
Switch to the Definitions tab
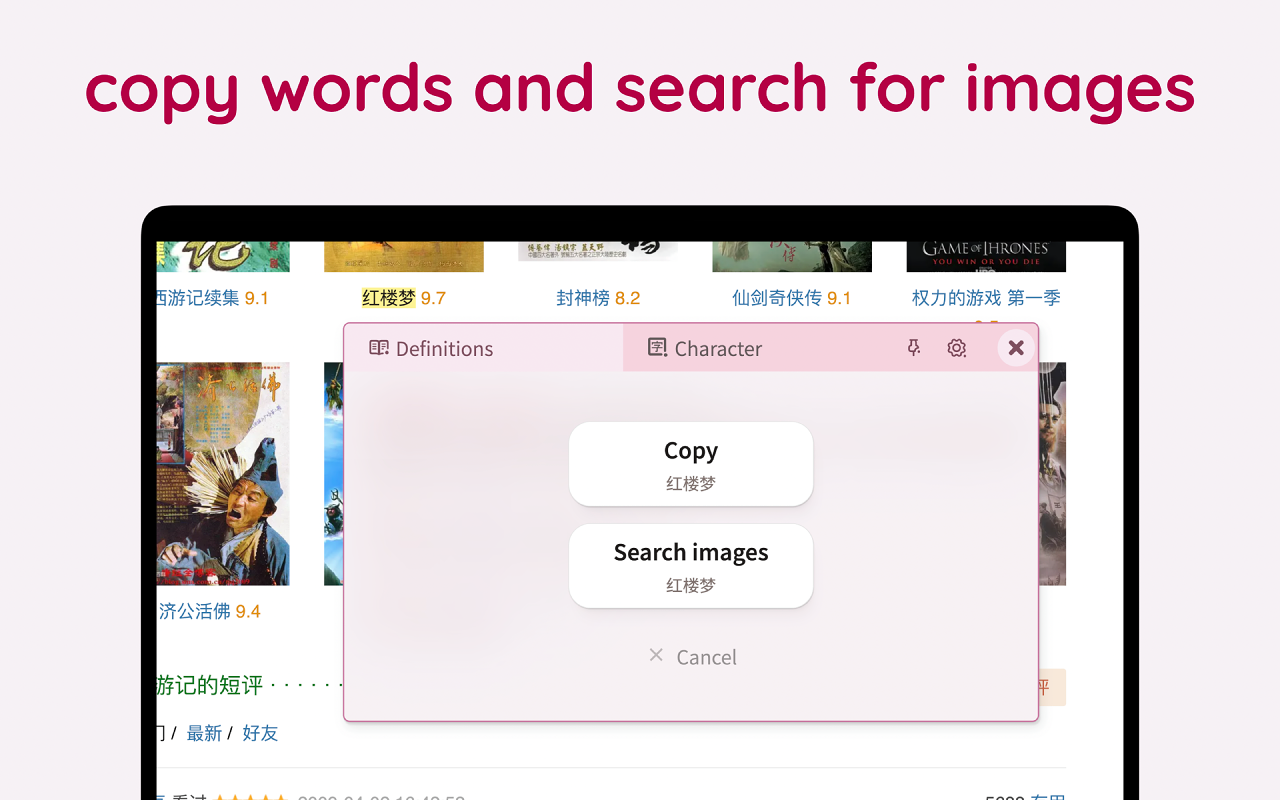click(x=444, y=348)
